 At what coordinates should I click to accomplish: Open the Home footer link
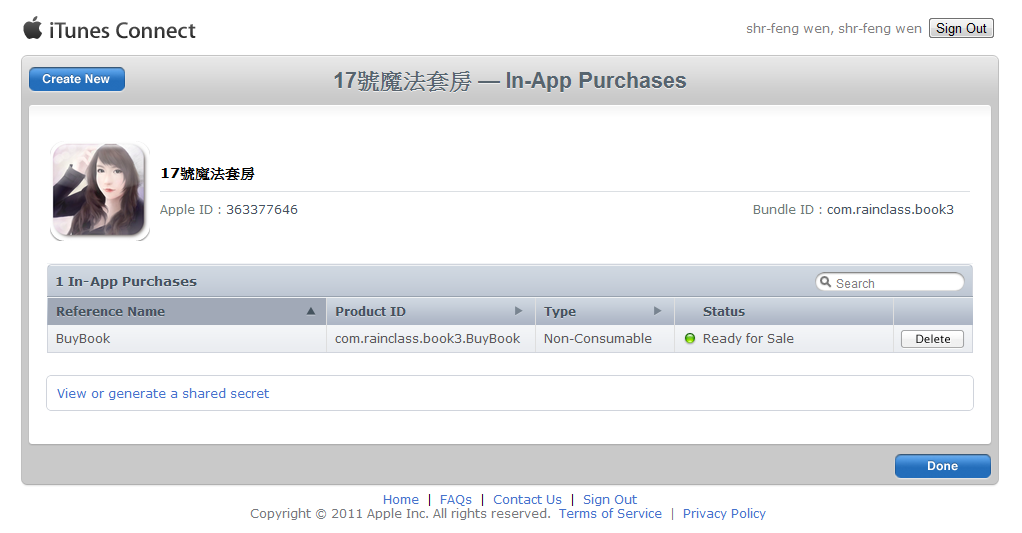(x=401, y=499)
